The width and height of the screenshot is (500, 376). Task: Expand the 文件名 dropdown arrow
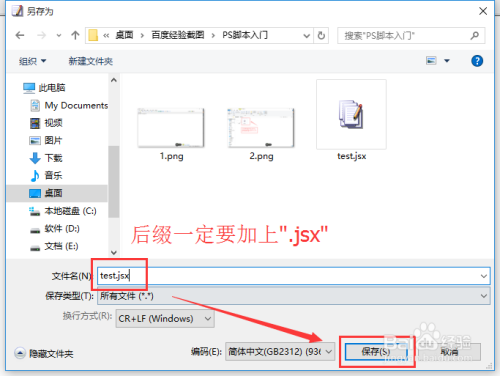[x=484, y=276]
